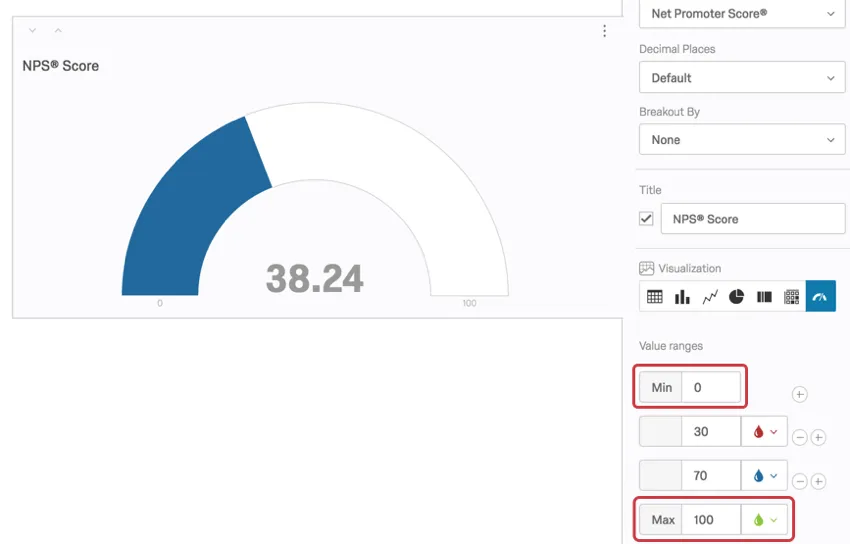Open the Decimal Places Default dropdown
Screen dimensions: 850x544
pos(742,77)
